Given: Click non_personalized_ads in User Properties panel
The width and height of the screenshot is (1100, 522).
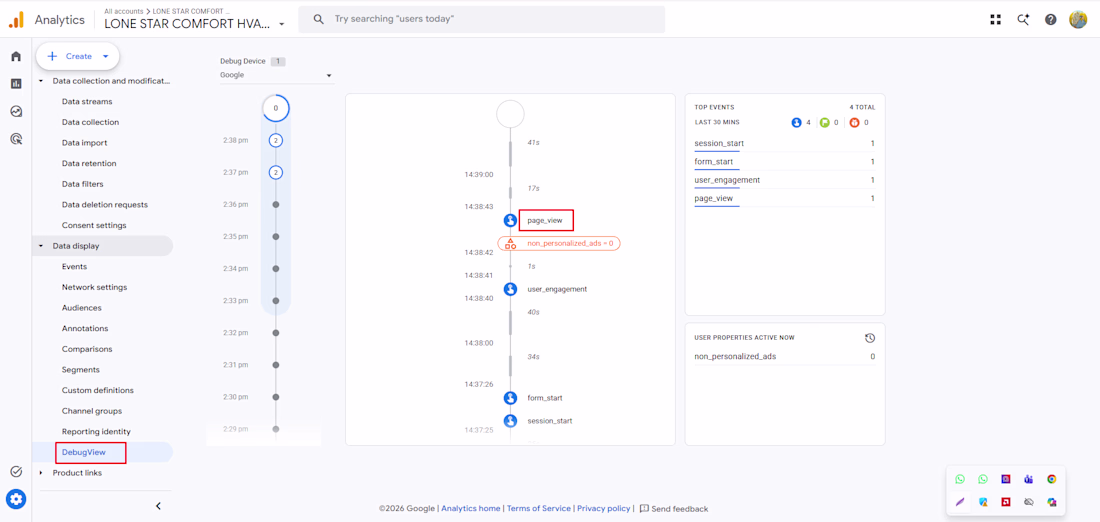Looking at the screenshot, I should coord(735,356).
